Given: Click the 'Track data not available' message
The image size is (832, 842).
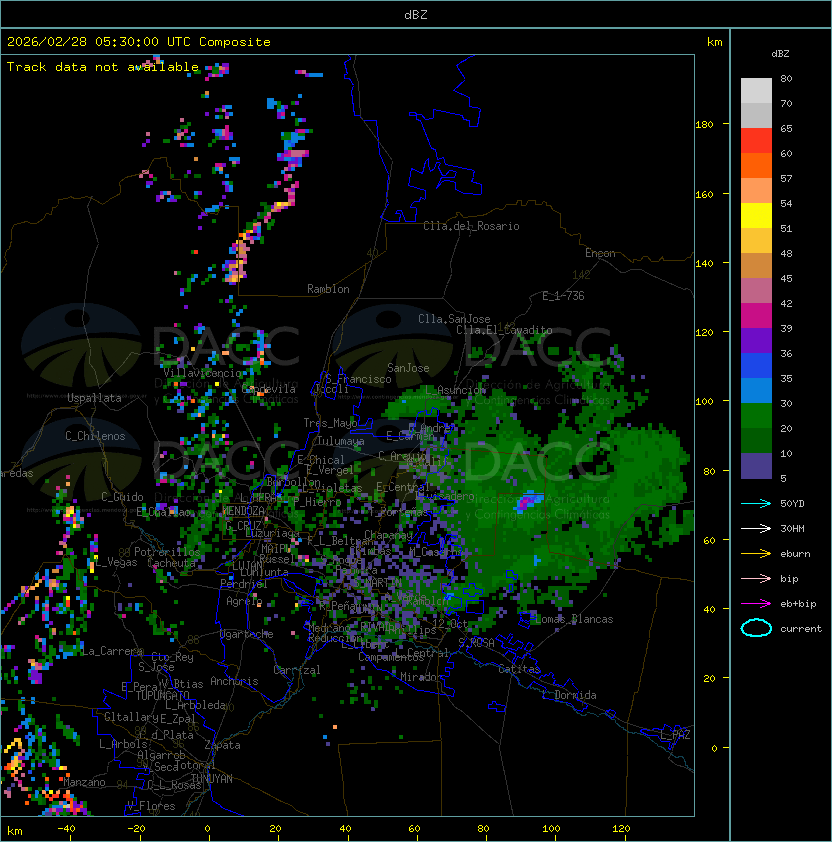Looking at the screenshot, I should [x=103, y=67].
